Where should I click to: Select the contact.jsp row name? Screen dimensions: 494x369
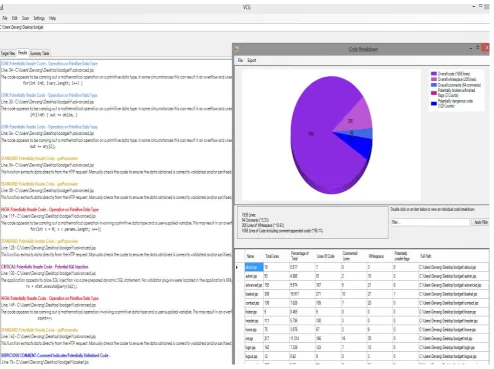pyautogui.click(x=254, y=303)
